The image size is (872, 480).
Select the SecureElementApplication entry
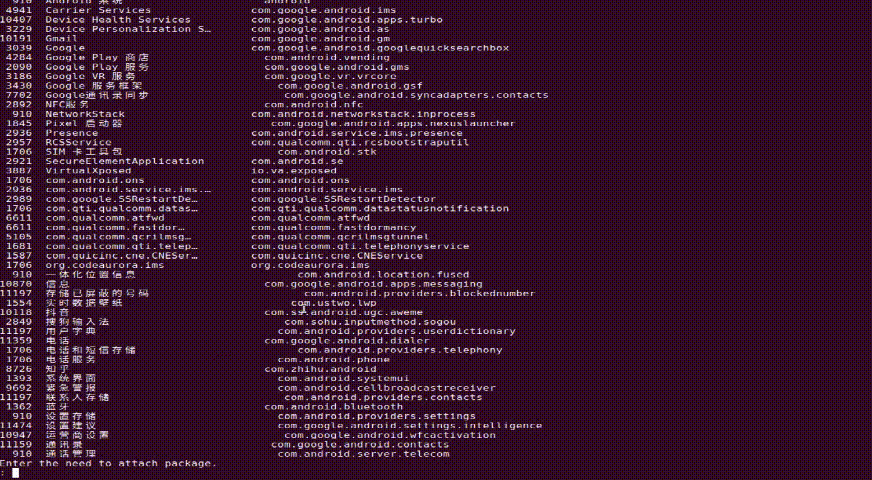tap(125, 161)
